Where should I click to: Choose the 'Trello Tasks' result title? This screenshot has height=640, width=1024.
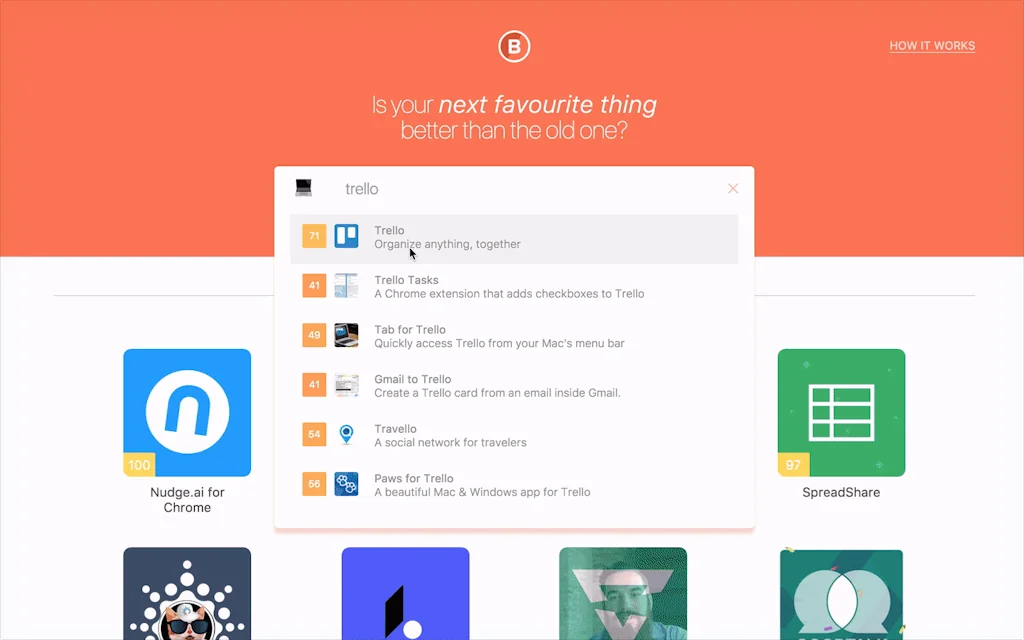406,280
